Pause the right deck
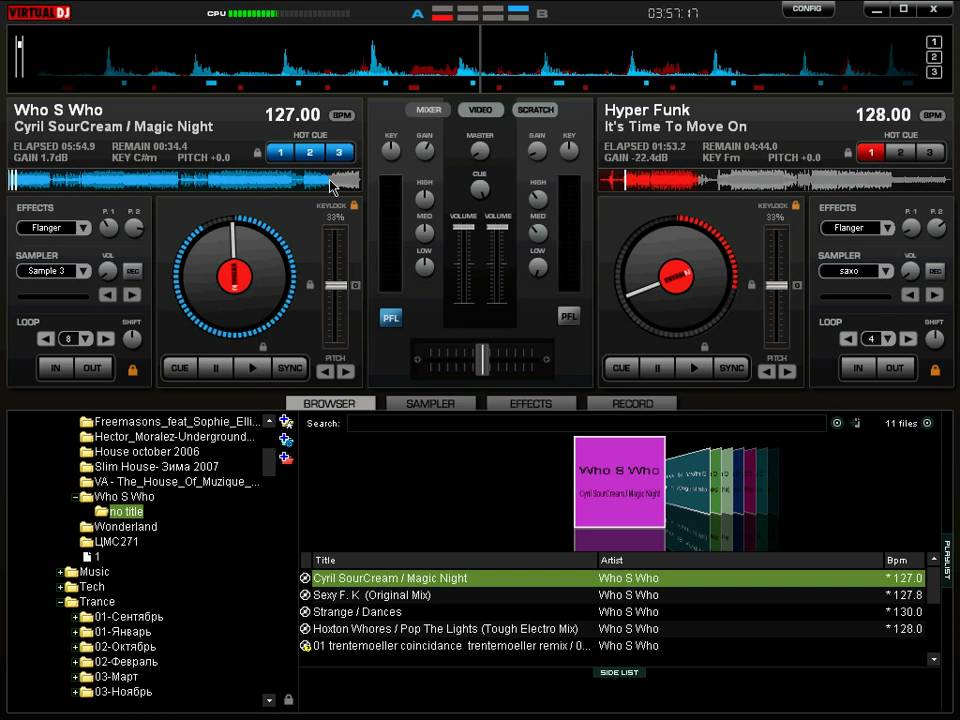This screenshot has width=960, height=720. (657, 368)
